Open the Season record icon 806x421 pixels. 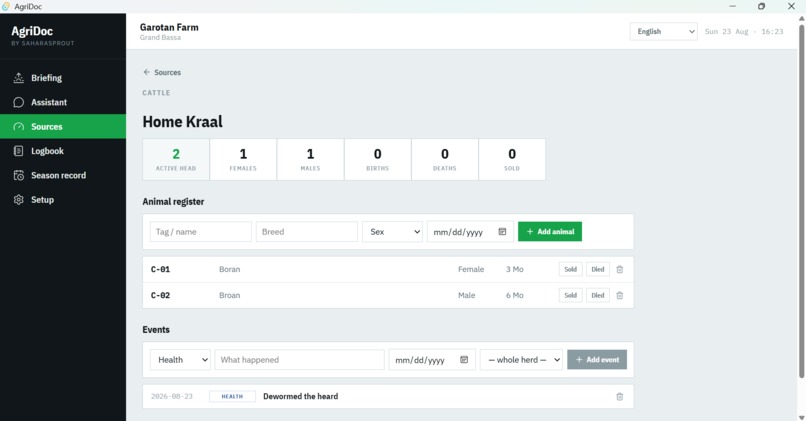point(19,175)
